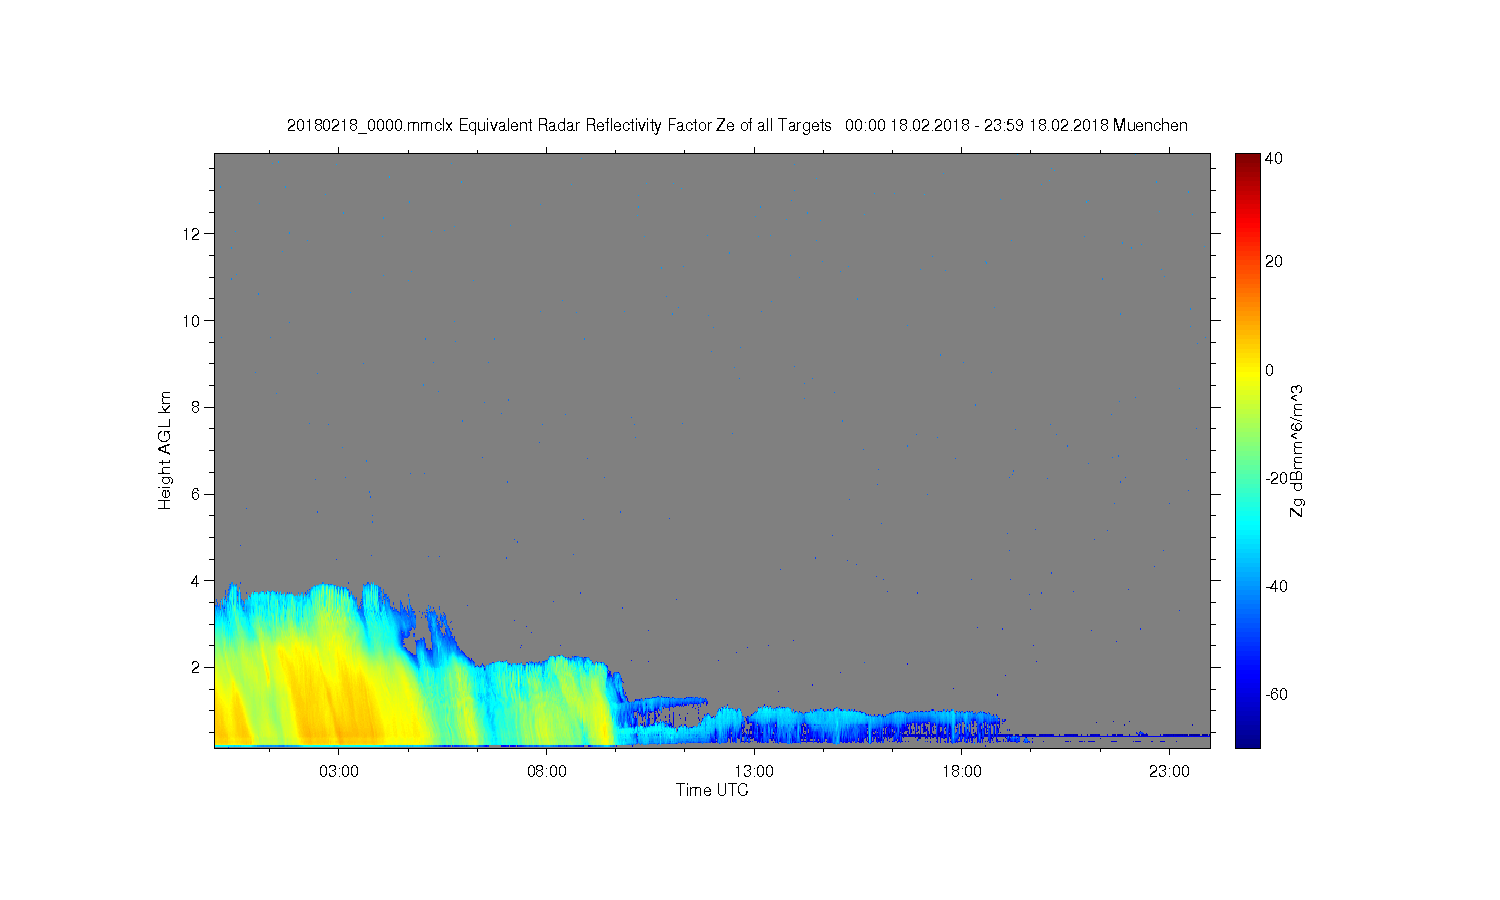The height and width of the screenshot is (900, 1500).
Task: Click the height tick label '8'
Action: pos(197,407)
